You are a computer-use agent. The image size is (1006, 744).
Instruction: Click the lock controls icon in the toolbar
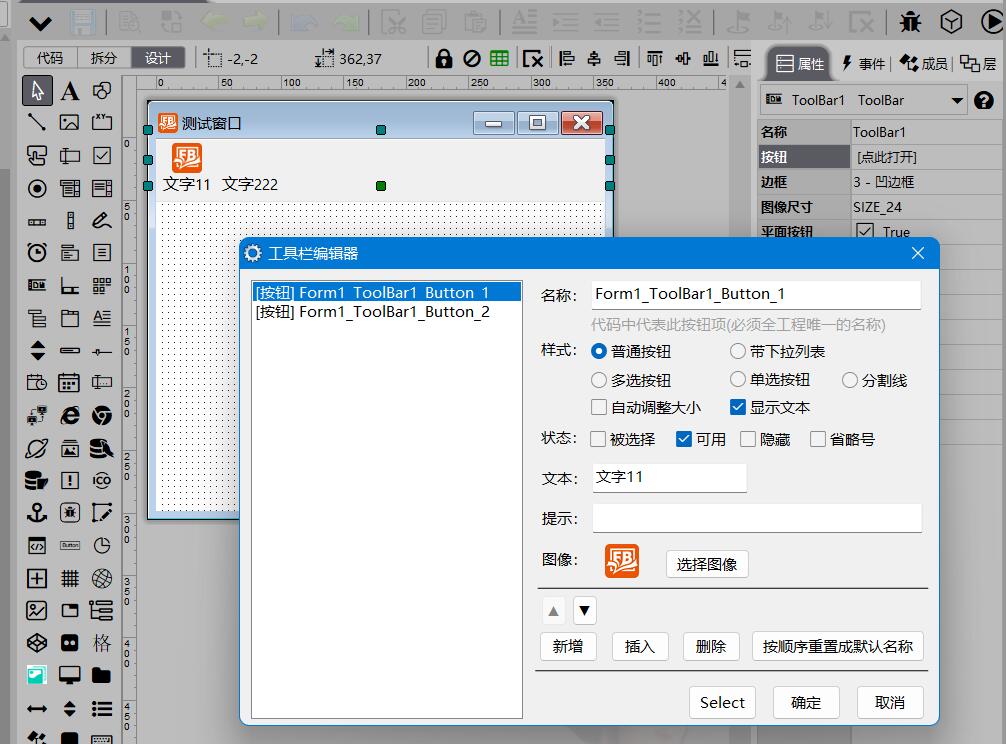pos(443,57)
